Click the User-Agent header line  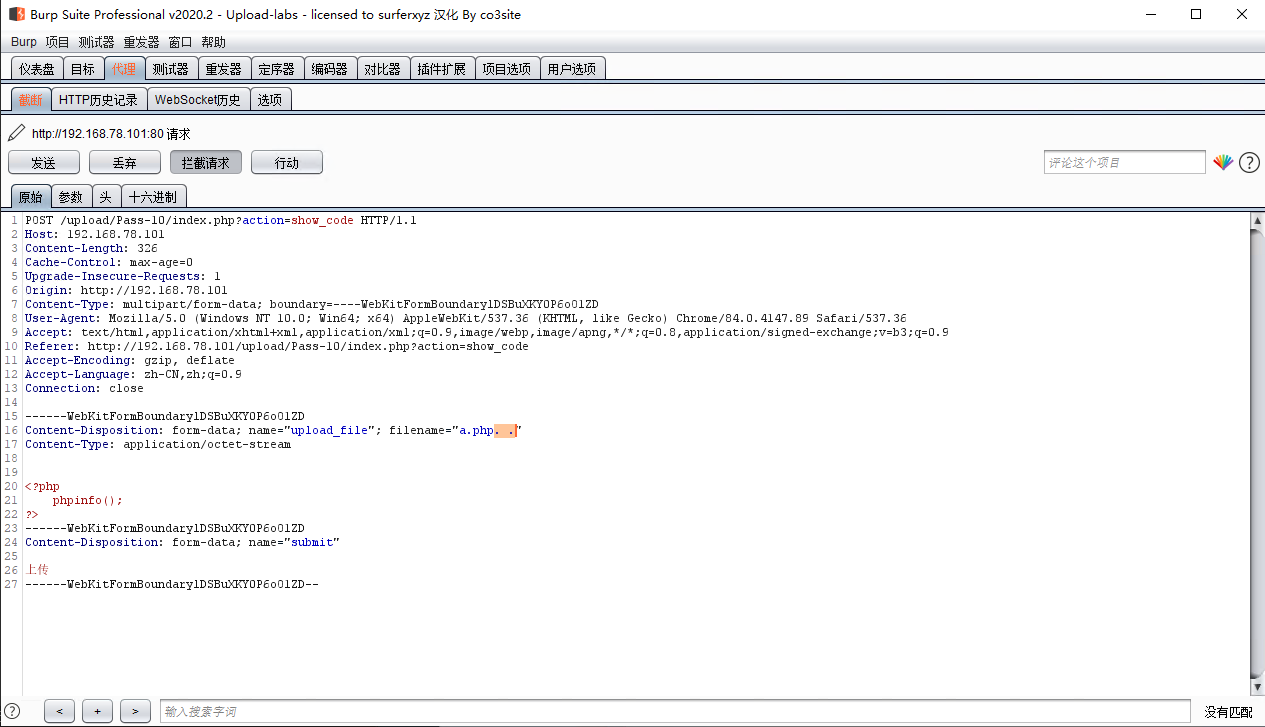coord(466,318)
